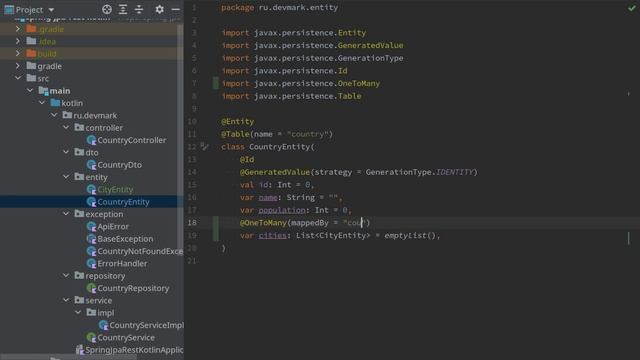The height and width of the screenshot is (360, 640).
Task: Click the interface icon beside CountryService
Action: [91, 338]
